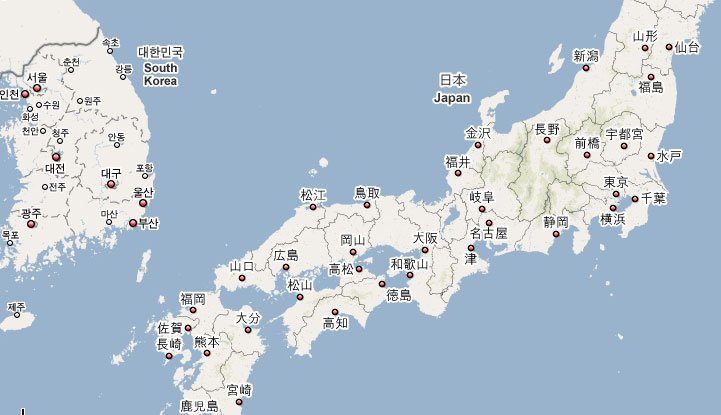Click the Fukuoka (福岡) city marker
Image resolution: width=721 pixels, height=415 pixels.
click(x=193, y=311)
